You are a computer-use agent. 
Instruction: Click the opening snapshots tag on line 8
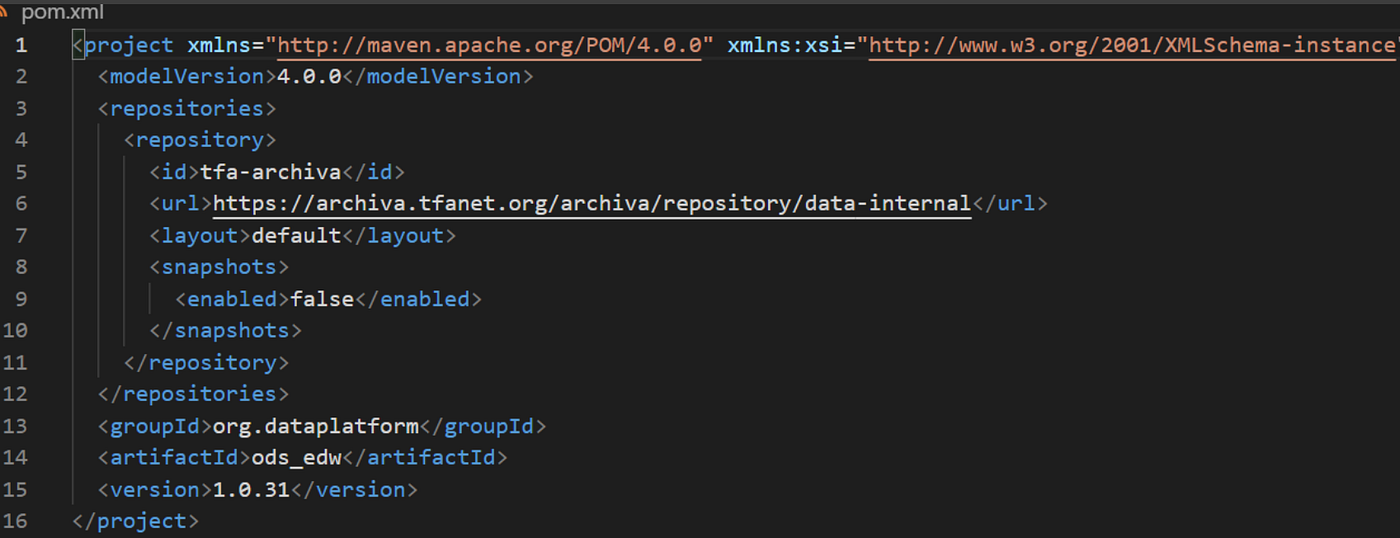(219, 267)
